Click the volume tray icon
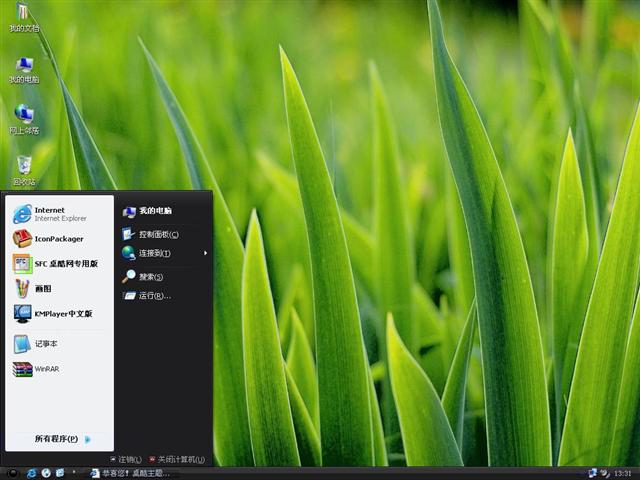The height and width of the screenshot is (480, 640). click(604, 473)
